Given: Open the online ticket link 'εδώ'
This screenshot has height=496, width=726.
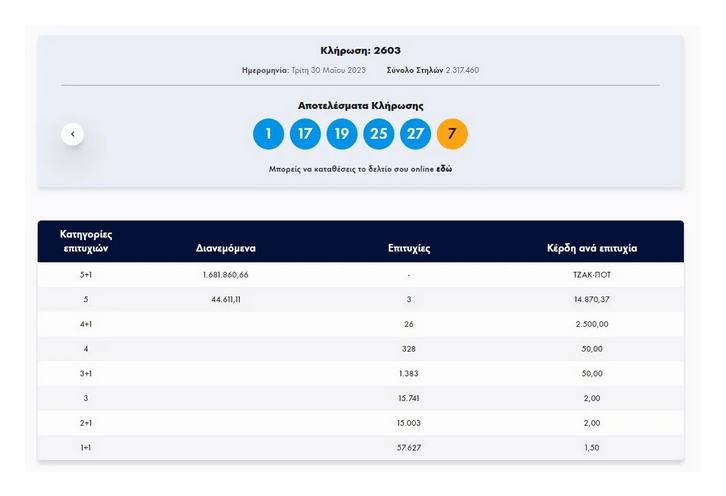Looking at the screenshot, I should coord(444,170).
